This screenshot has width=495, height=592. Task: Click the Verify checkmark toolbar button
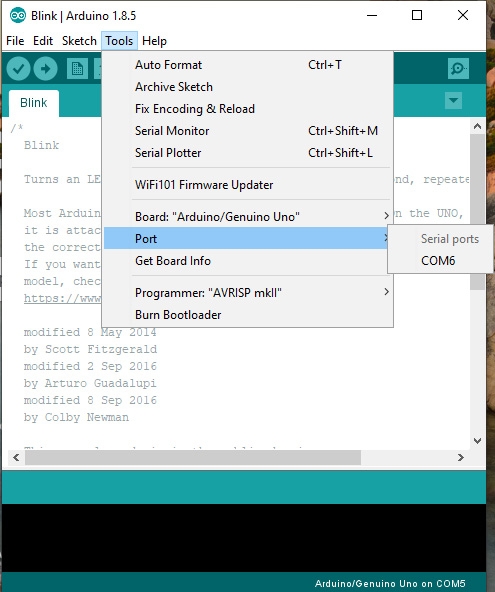pos(19,69)
